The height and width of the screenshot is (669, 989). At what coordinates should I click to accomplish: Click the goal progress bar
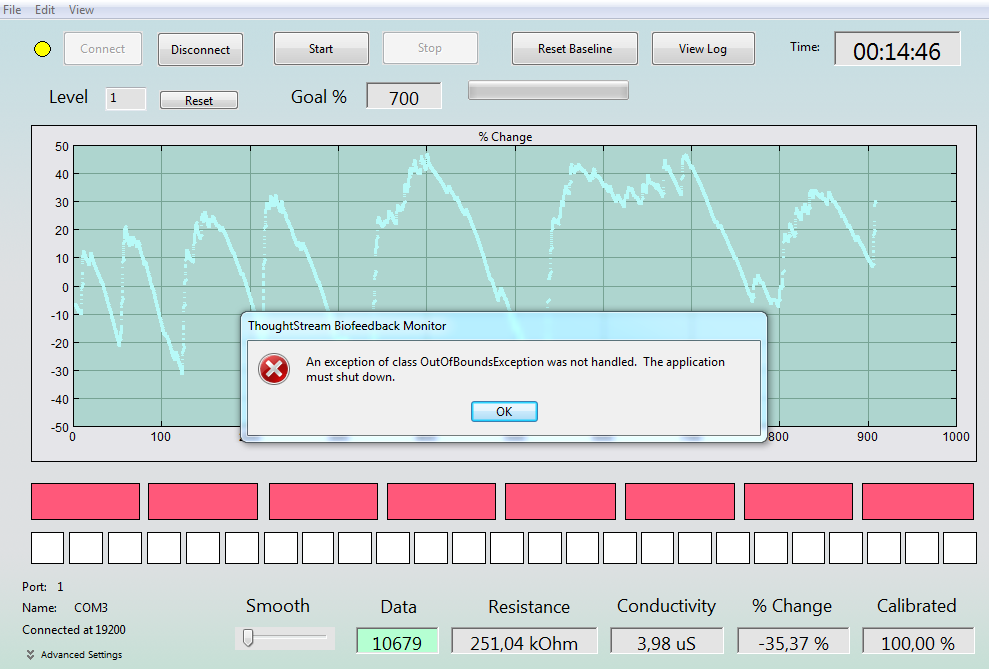point(548,91)
